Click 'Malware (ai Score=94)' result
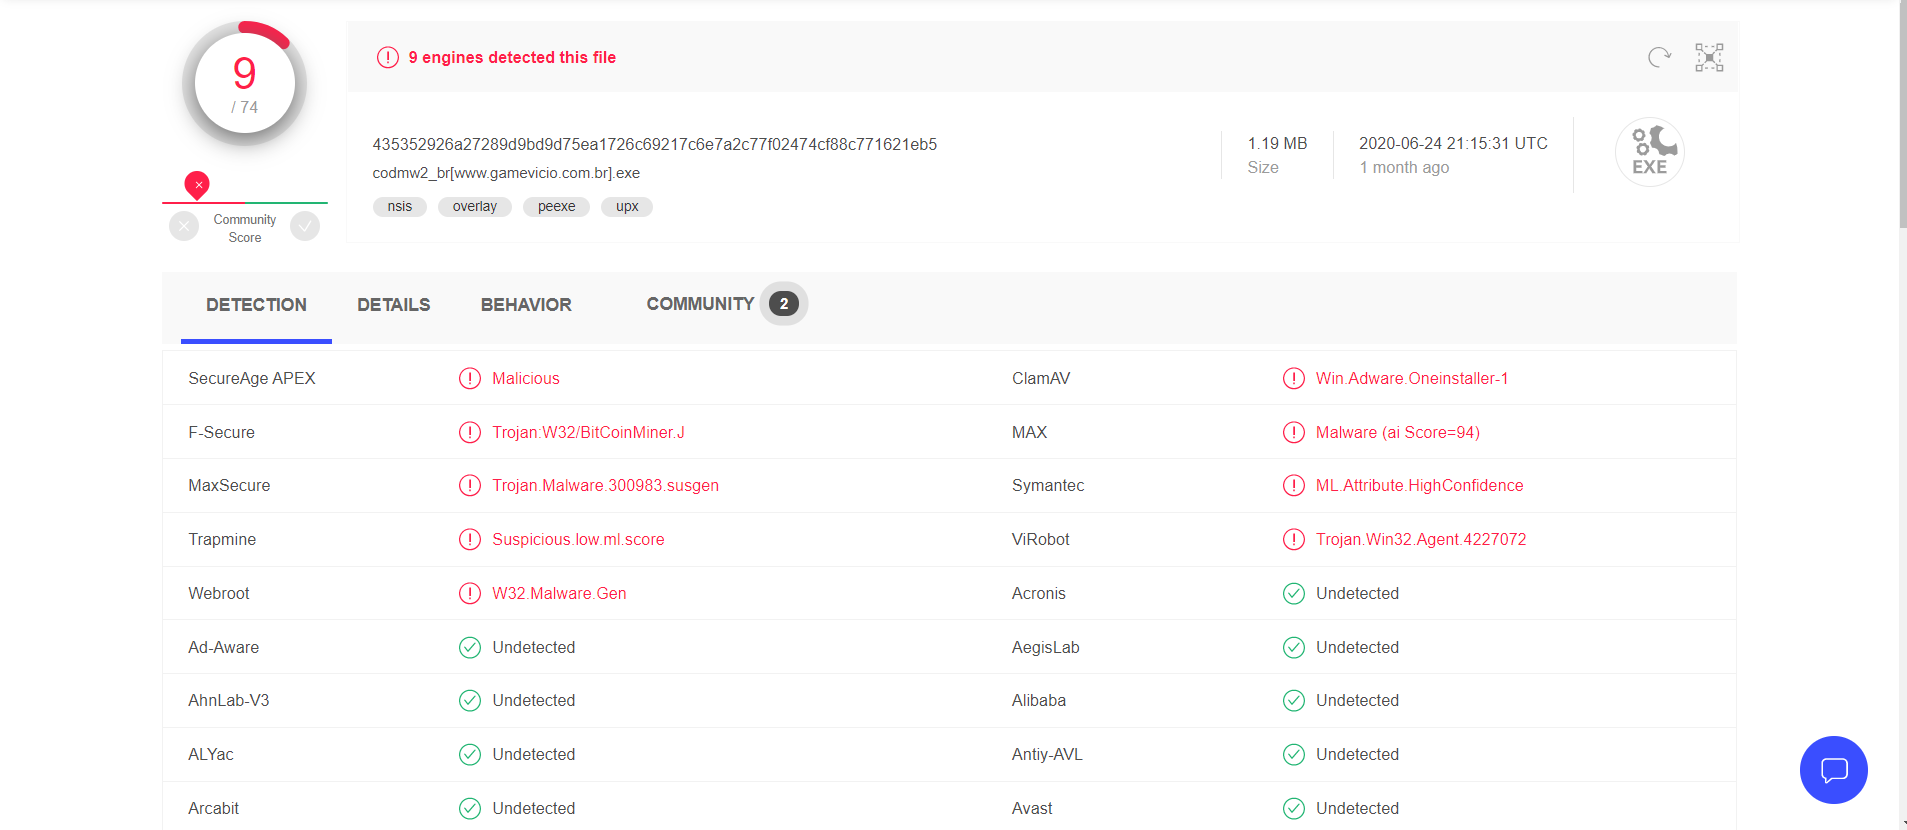 click(1398, 432)
